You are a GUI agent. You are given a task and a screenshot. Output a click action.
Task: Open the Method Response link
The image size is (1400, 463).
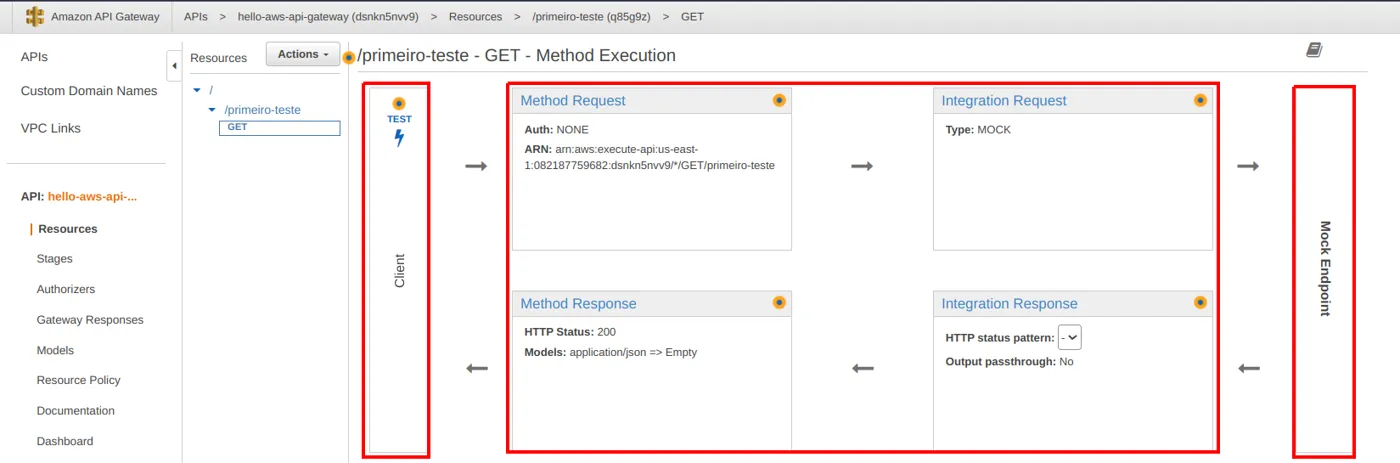click(578, 304)
